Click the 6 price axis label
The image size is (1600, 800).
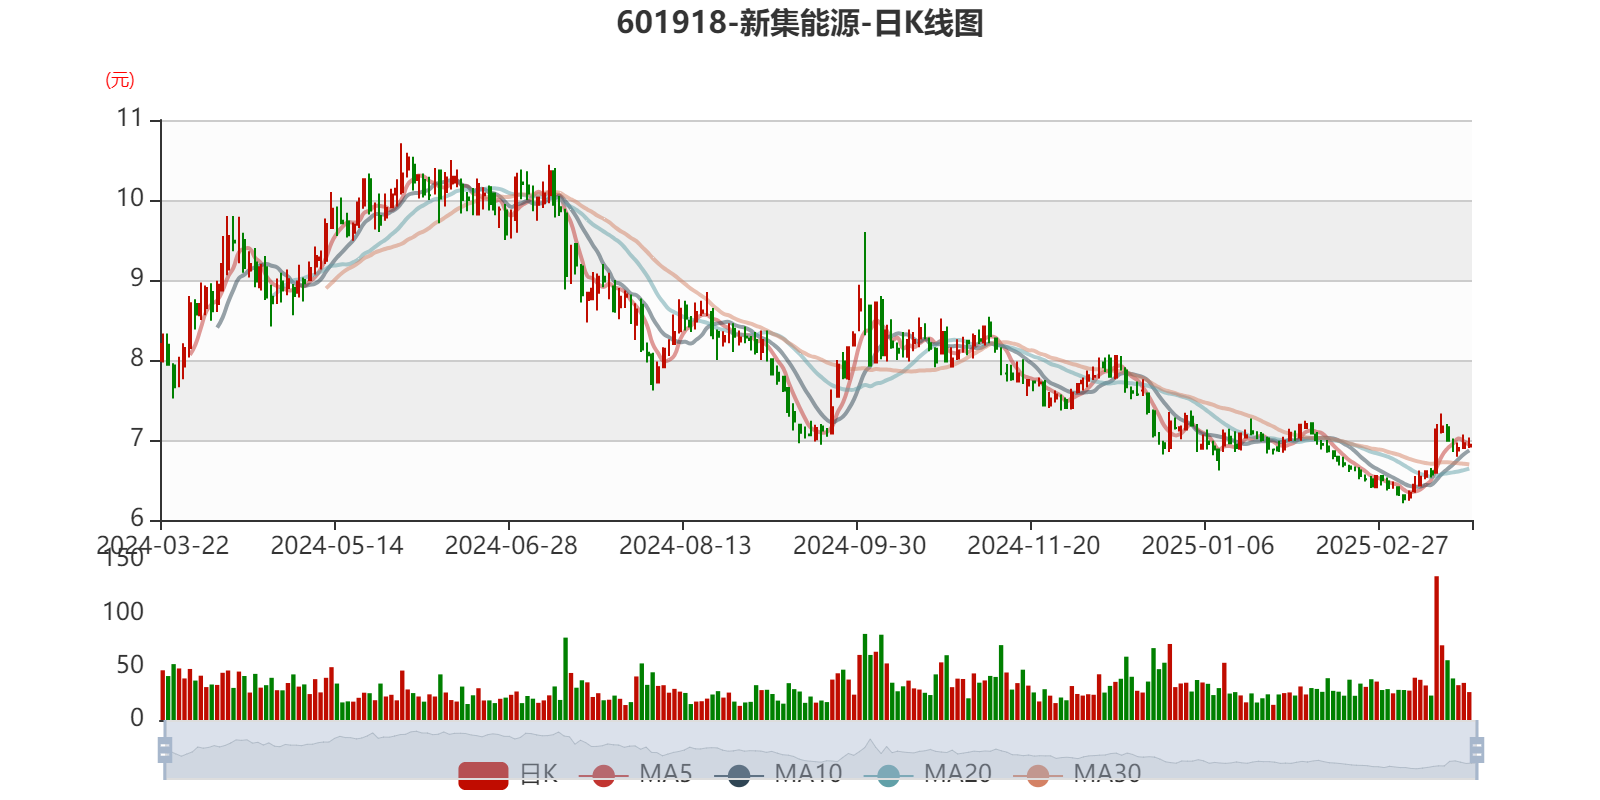(x=137, y=519)
